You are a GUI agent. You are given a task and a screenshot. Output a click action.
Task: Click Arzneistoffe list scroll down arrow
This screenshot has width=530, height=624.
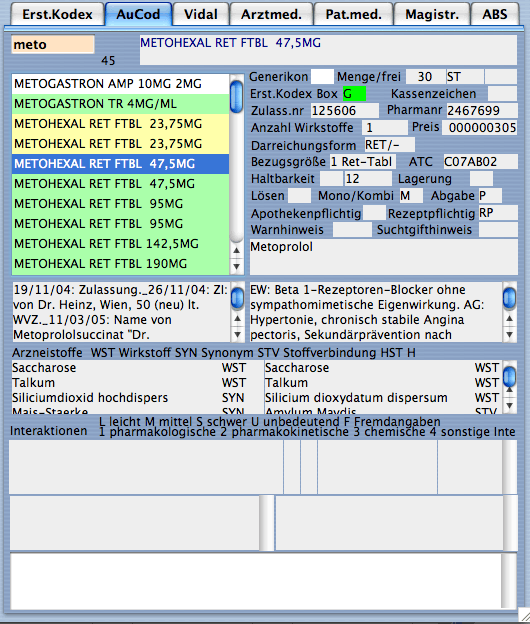pyautogui.click(x=509, y=406)
